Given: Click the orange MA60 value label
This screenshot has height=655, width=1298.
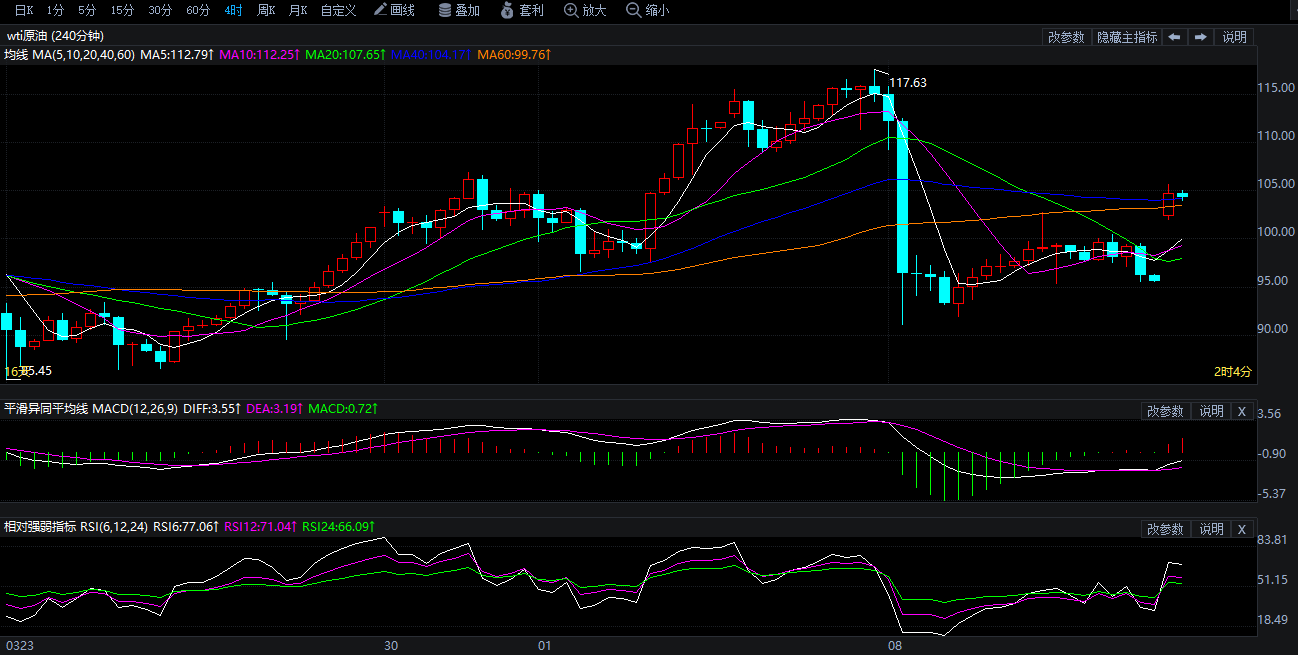Looking at the screenshot, I should point(514,54).
